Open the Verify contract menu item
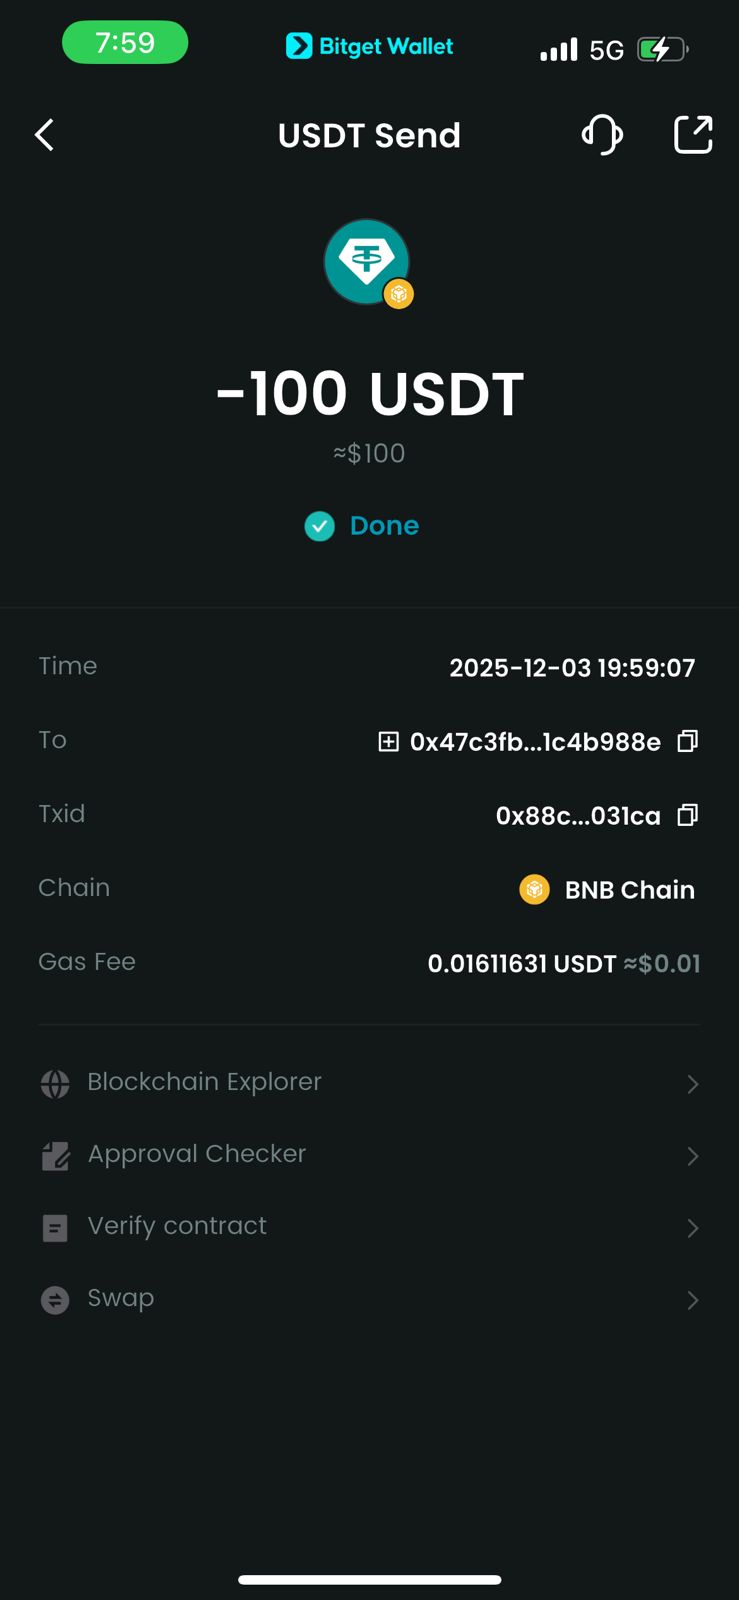Screen dimensions: 739x1600 177,1226
